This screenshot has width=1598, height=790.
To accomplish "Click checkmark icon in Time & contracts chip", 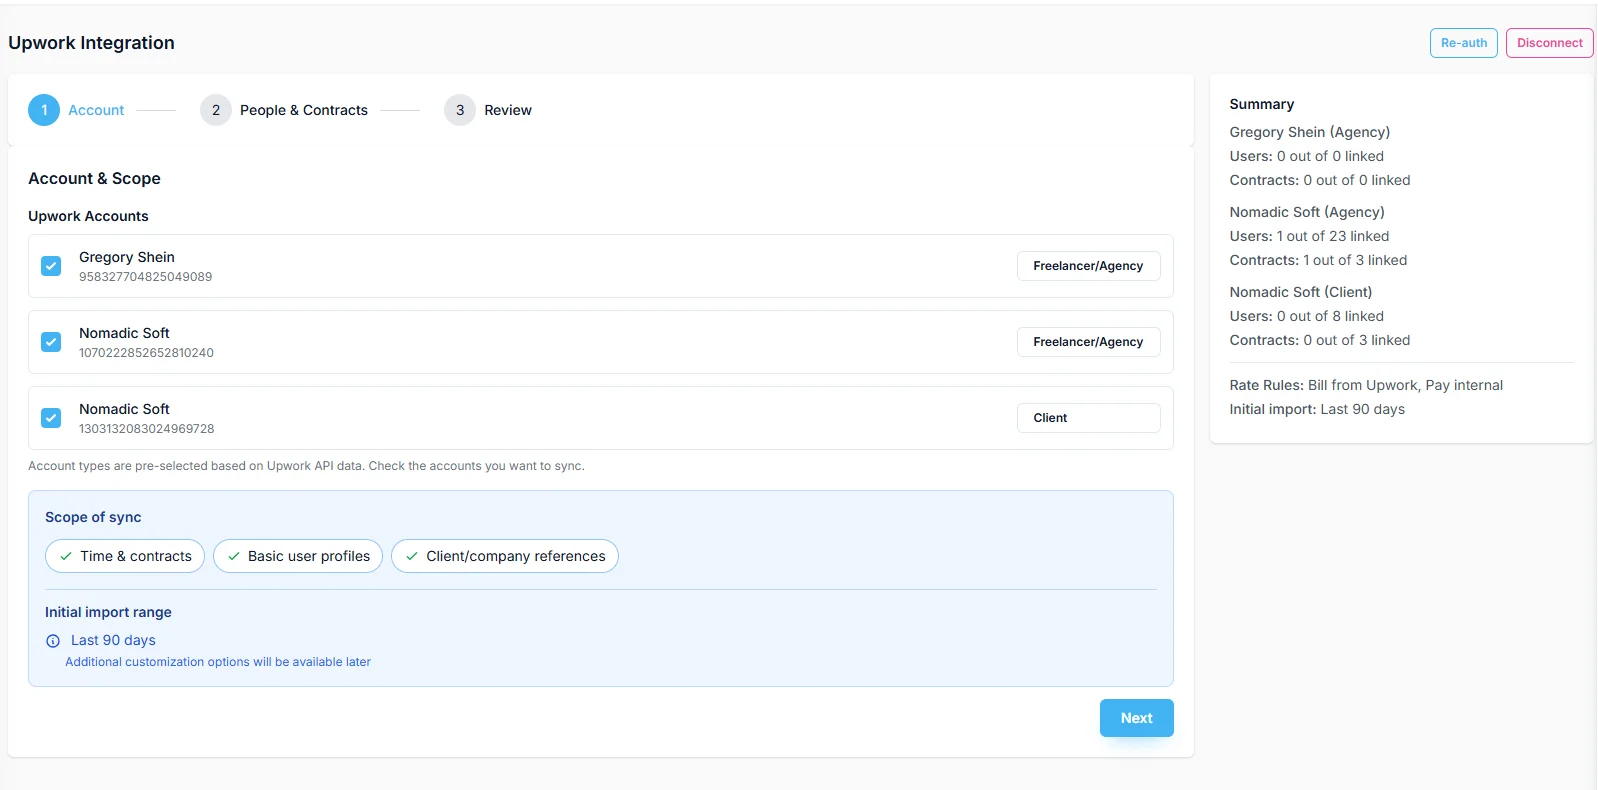I will (x=66, y=556).
